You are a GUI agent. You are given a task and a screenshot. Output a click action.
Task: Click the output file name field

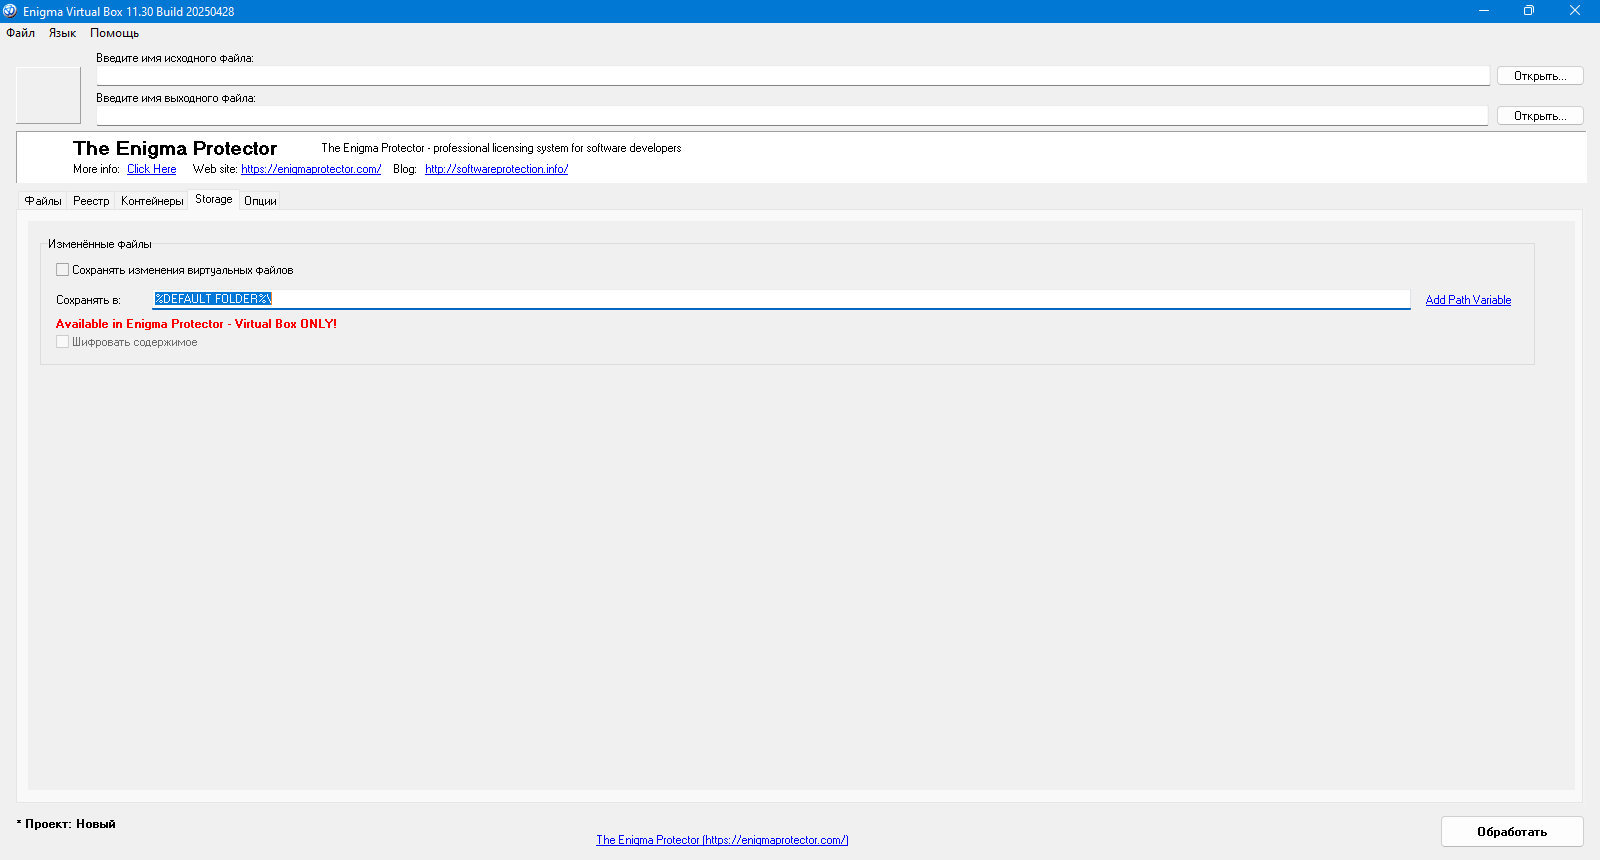[792, 116]
